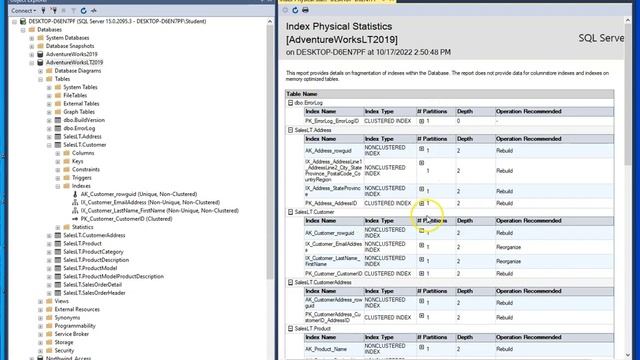Open Activity Monitor from Object Explorer toolbar
The image size is (640, 360).
(94, 11)
